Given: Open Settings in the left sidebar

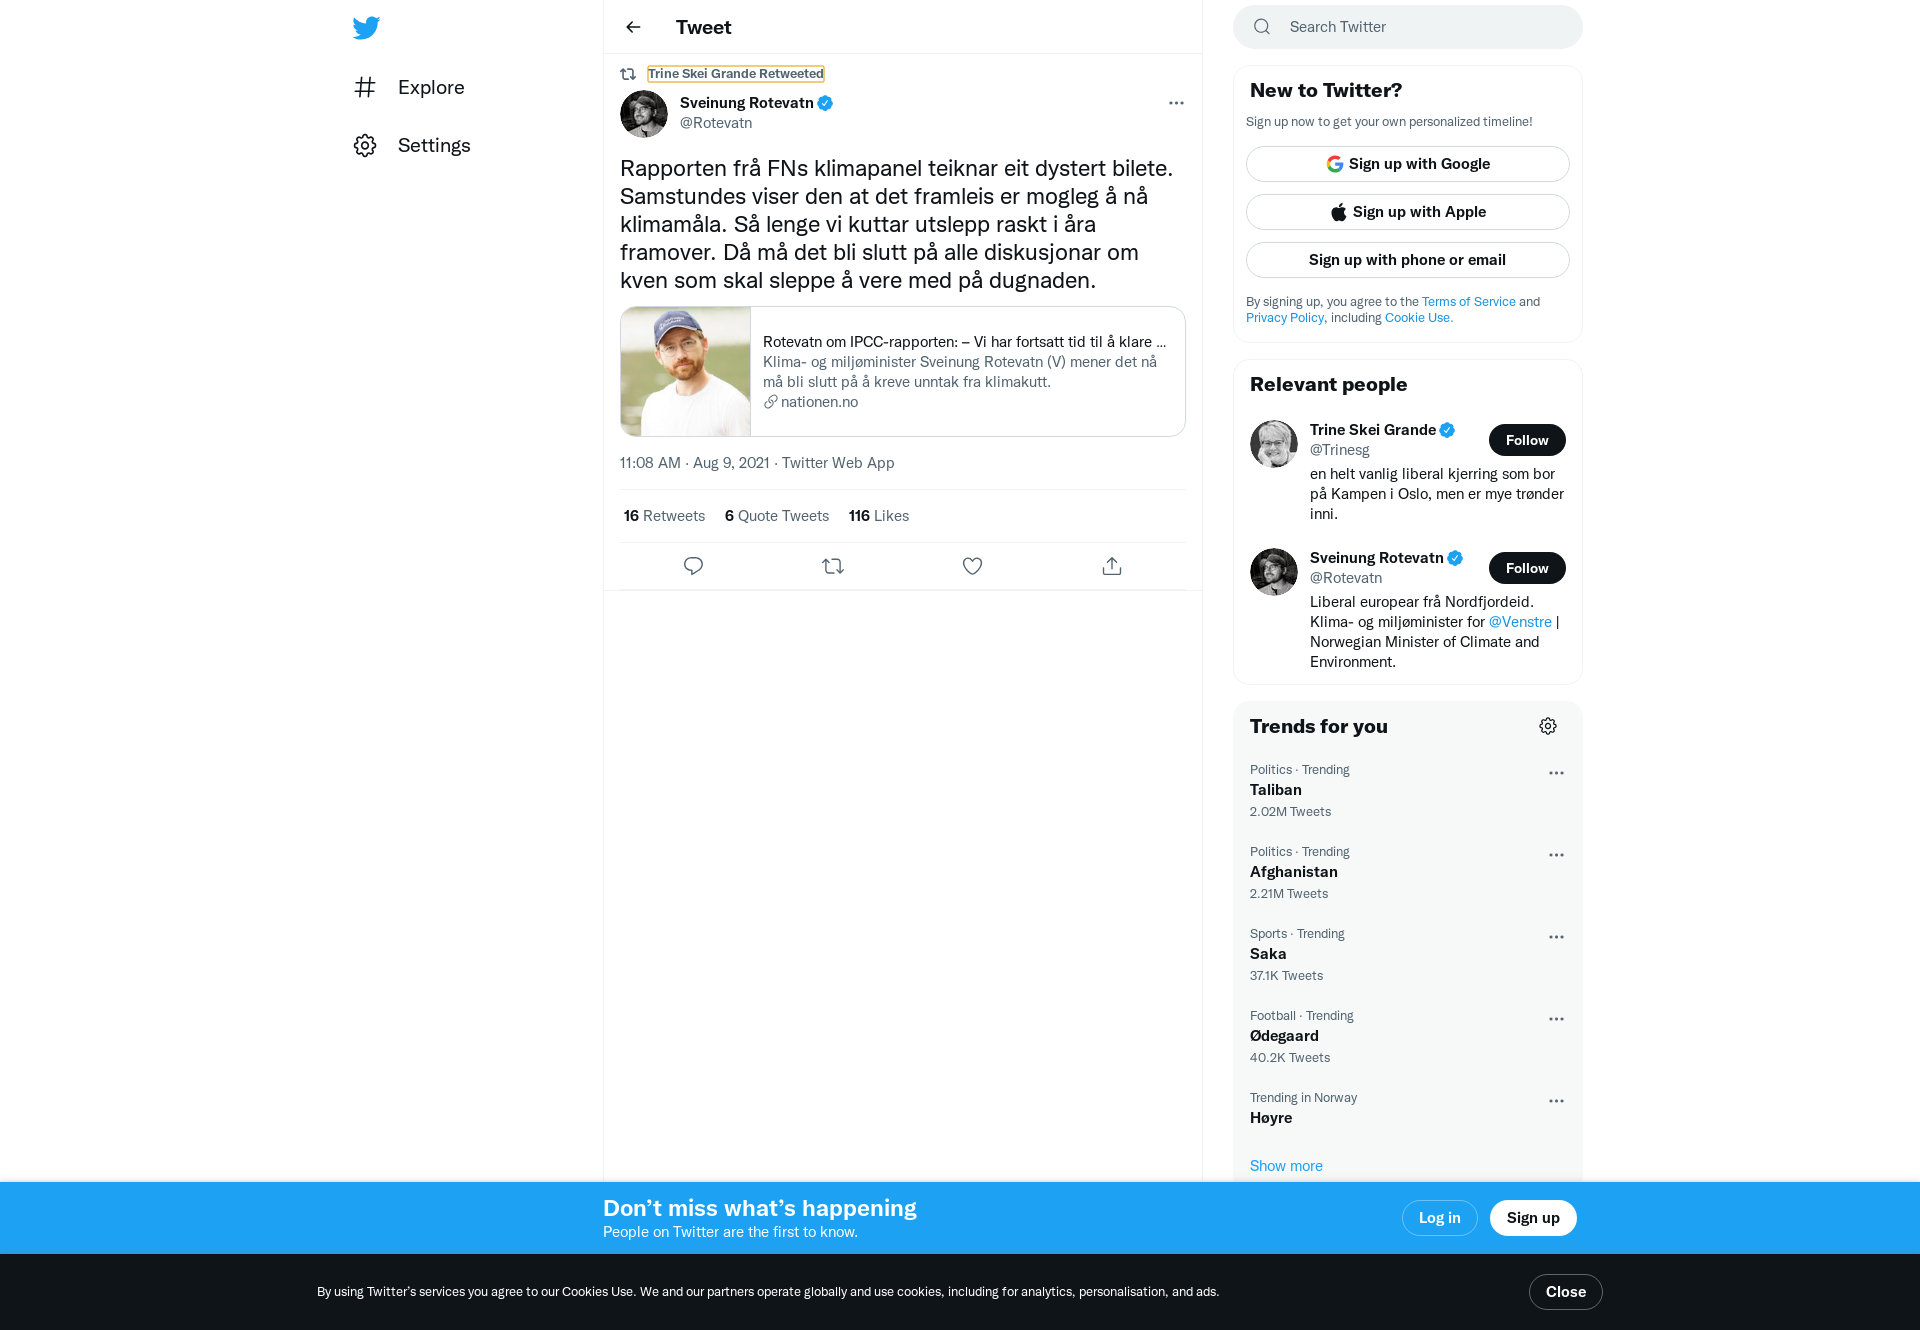Looking at the screenshot, I should pyautogui.click(x=412, y=145).
